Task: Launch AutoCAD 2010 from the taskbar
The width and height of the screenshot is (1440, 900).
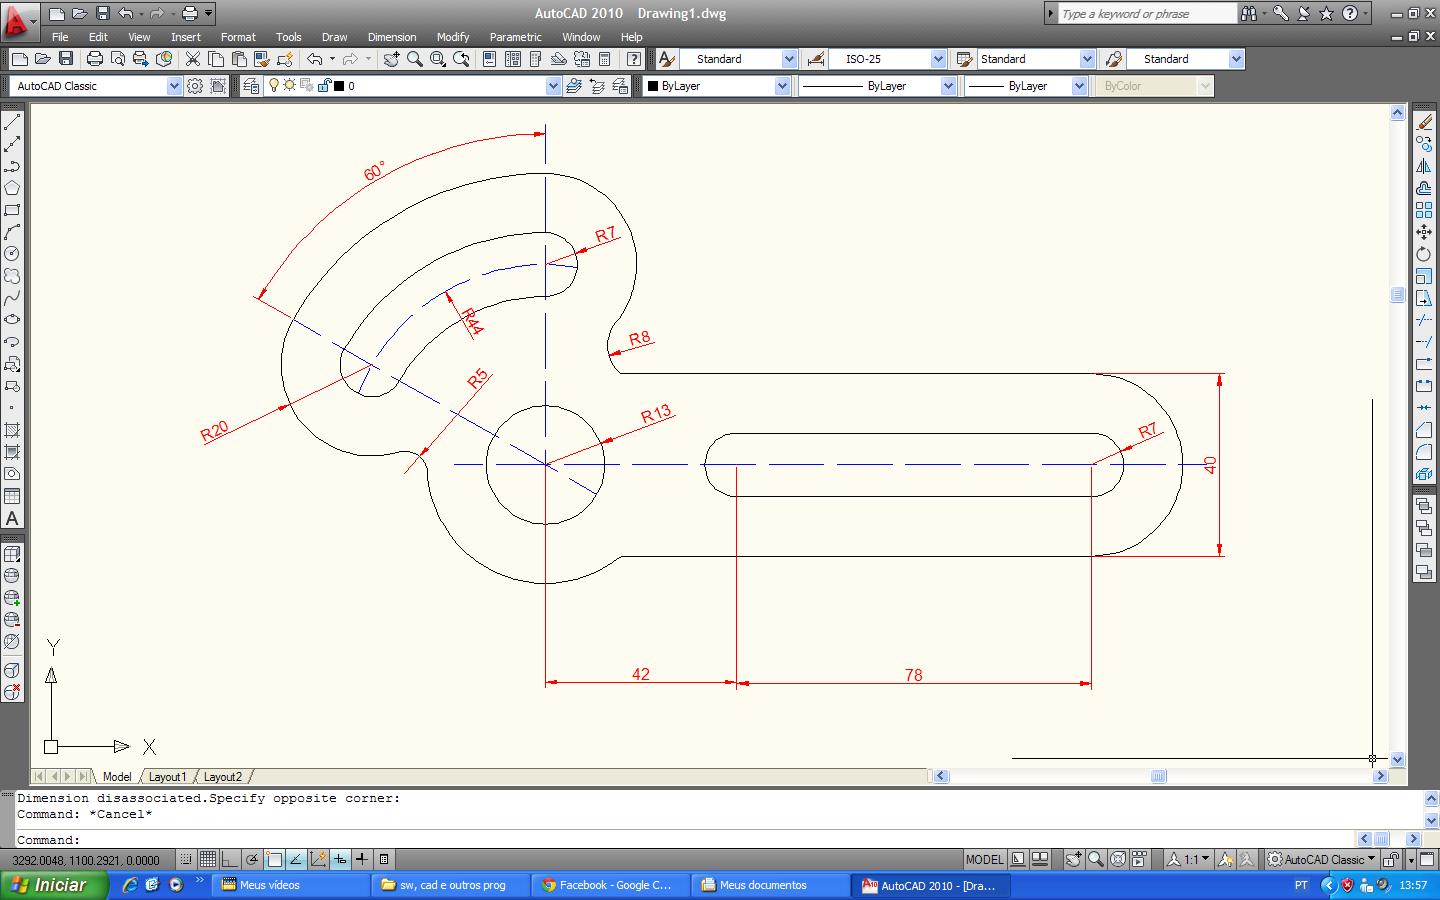Action: 928,885
